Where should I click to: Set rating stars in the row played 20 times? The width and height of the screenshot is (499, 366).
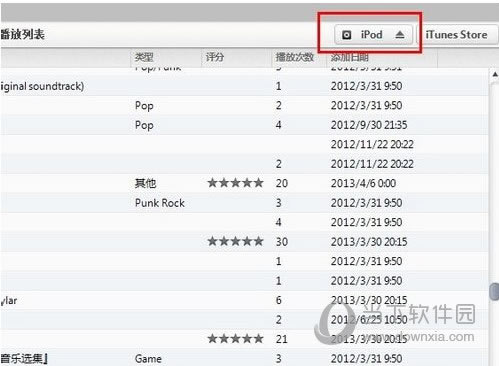point(235,183)
